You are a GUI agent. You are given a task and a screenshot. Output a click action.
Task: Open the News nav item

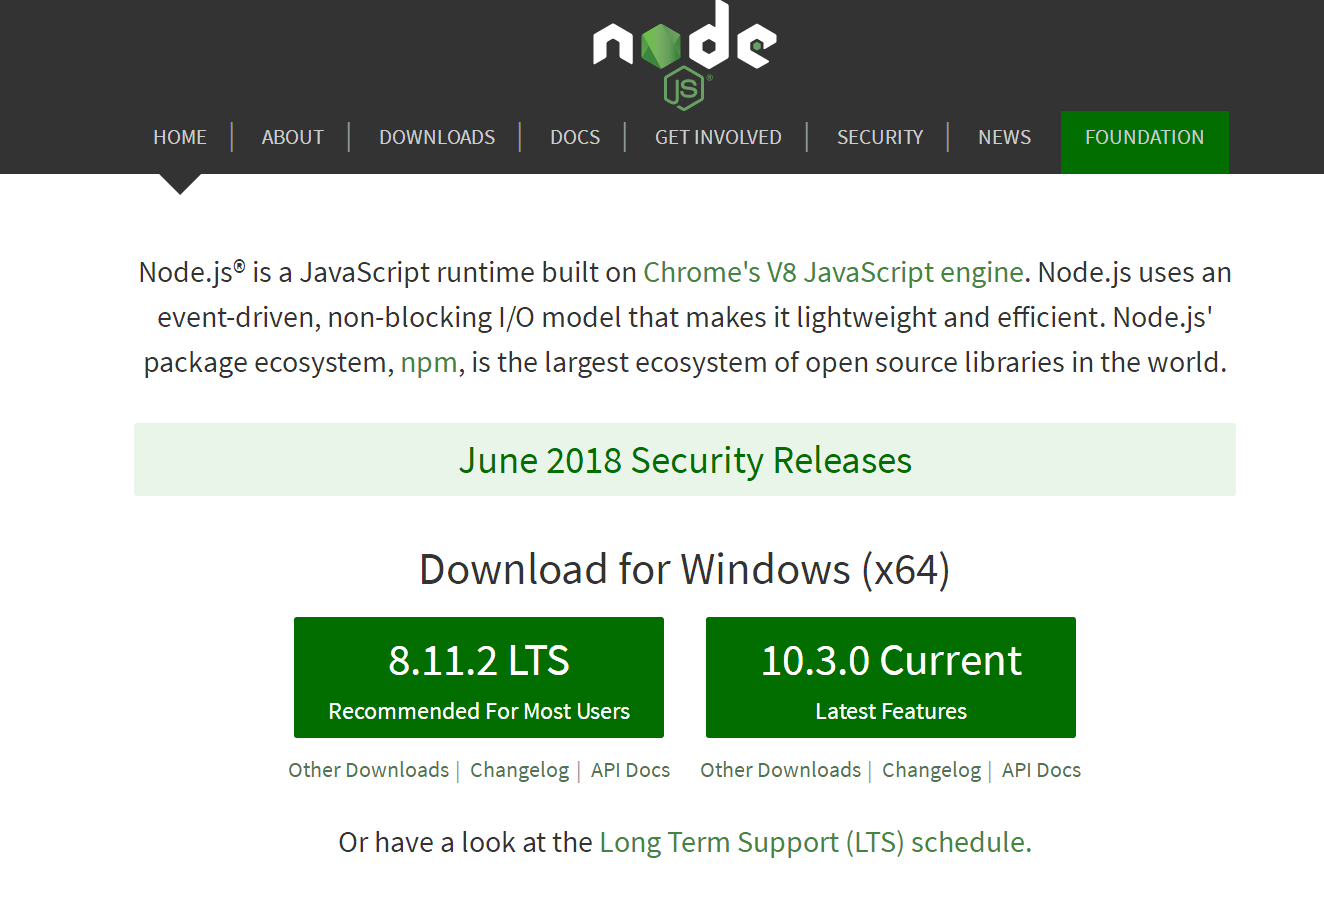tap(1004, 137)
